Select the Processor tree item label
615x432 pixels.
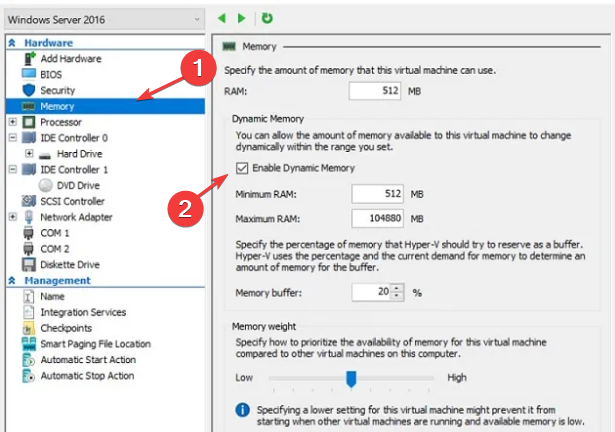61,122
